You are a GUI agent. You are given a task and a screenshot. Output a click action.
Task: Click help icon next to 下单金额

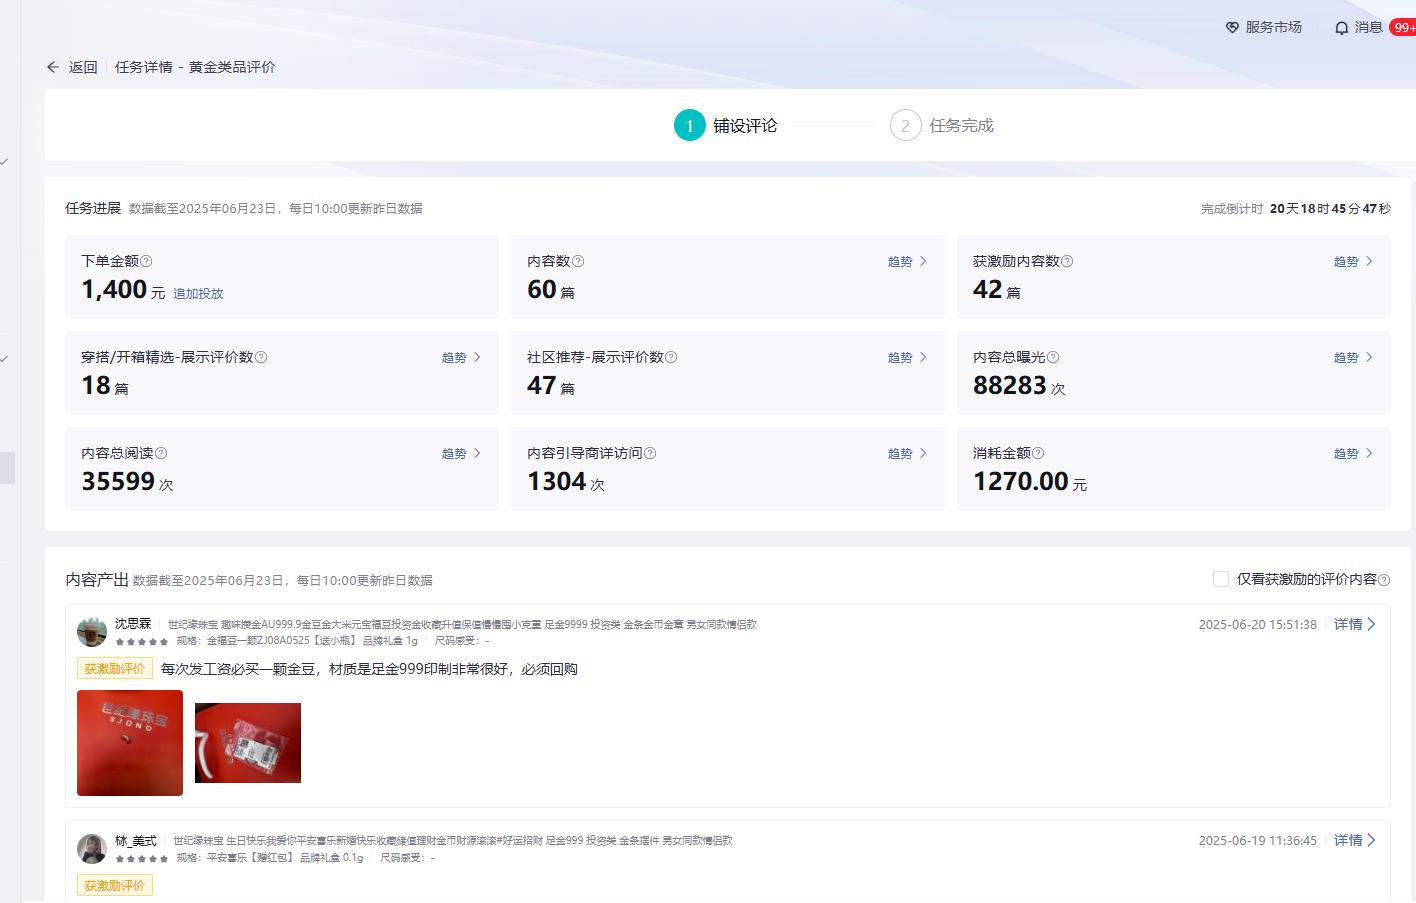pos(146,261)
